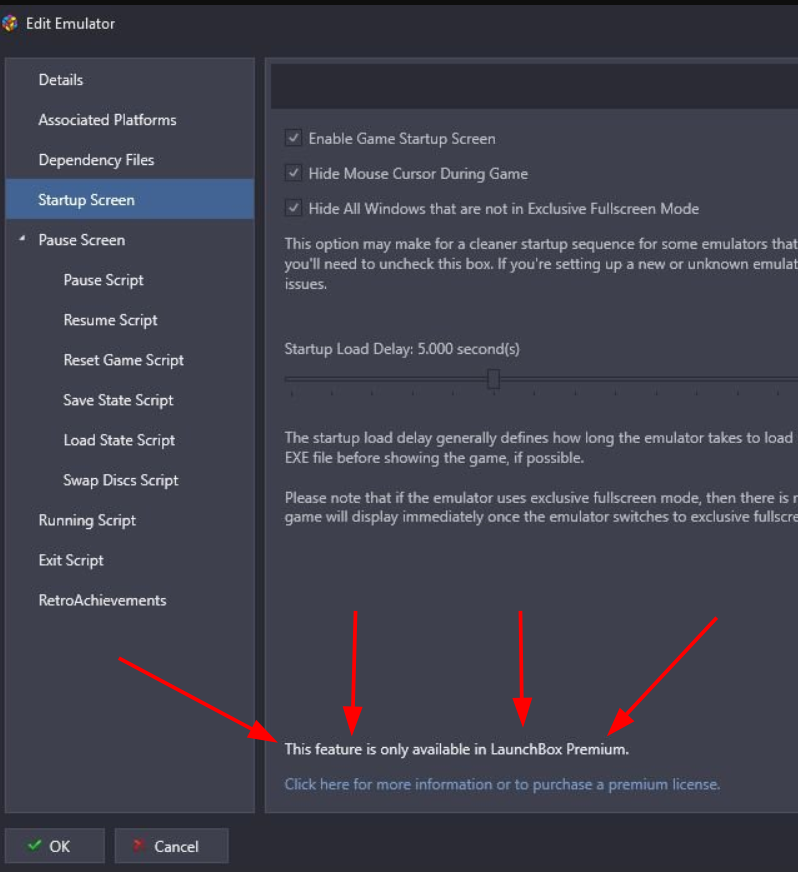This screenshot has width=798, height=872.
Task: Click the purchase a premium license link
Action: [502, 784]
